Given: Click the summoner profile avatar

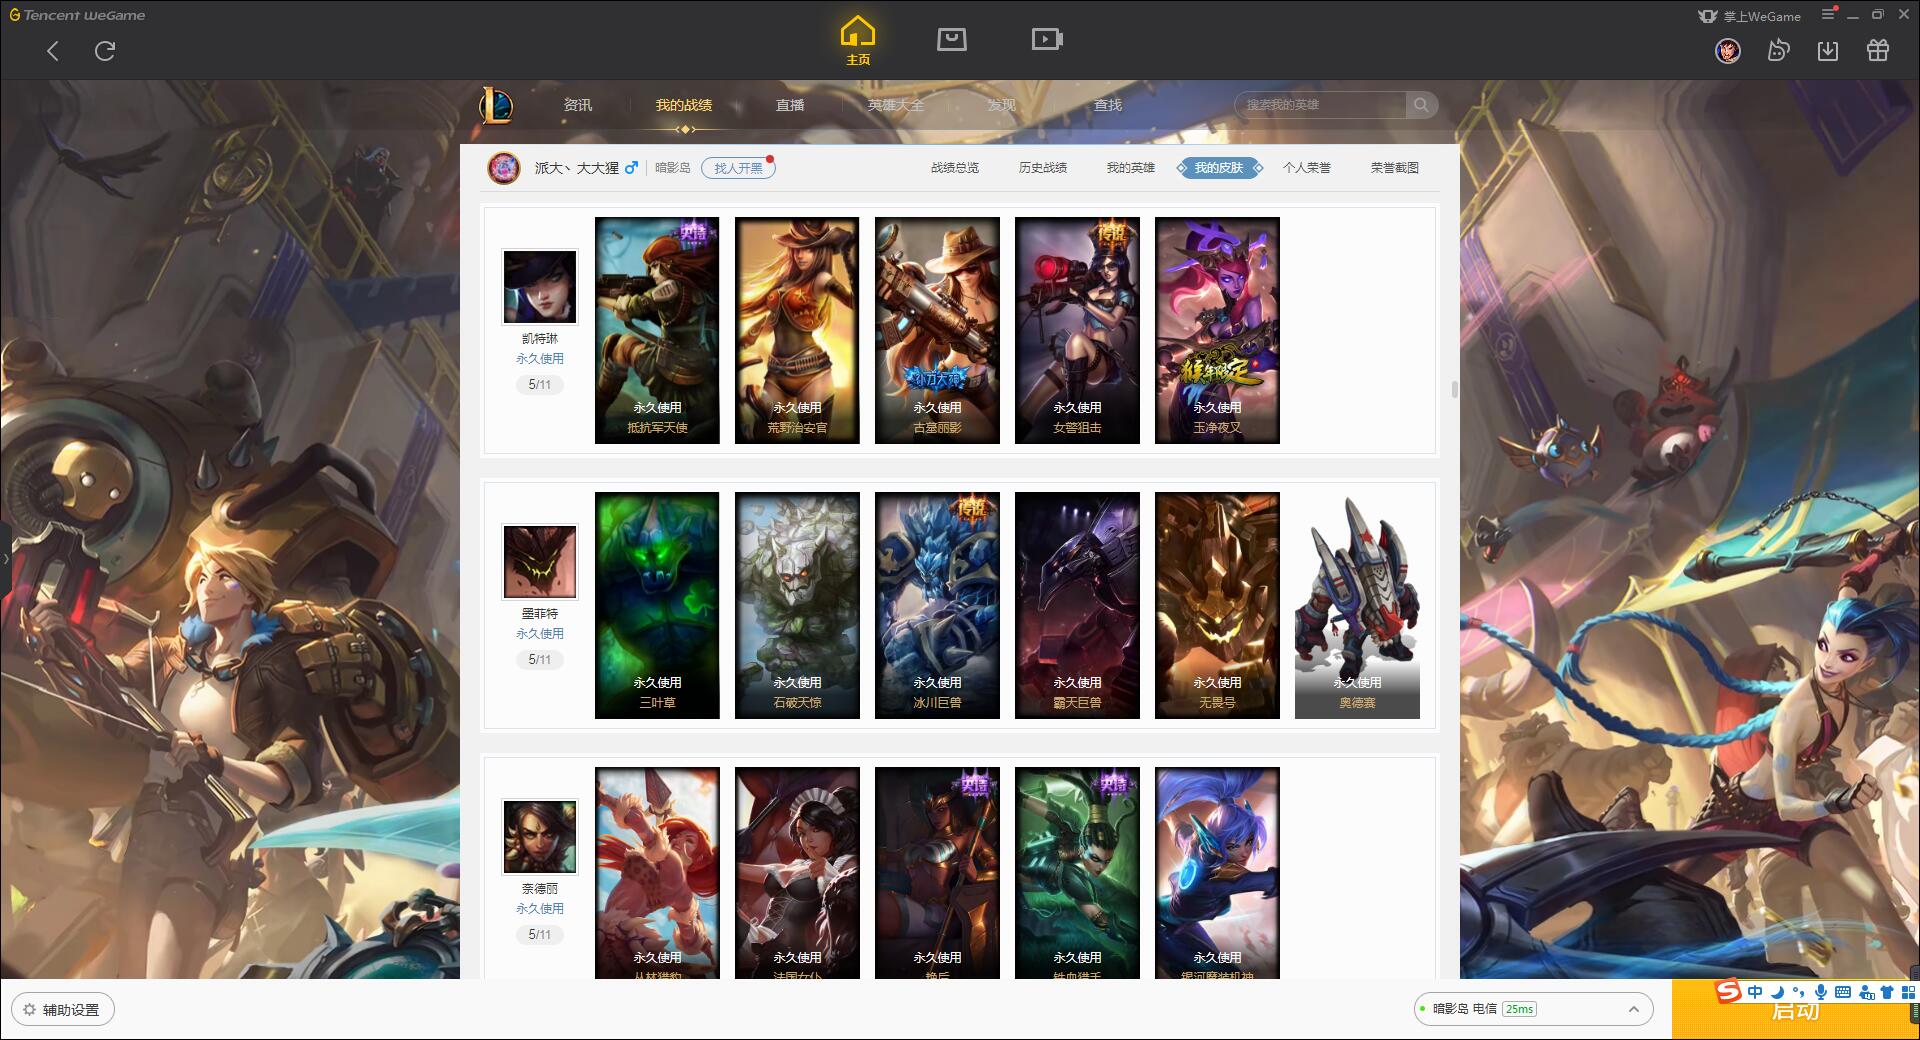Looking at the screenshot, I should pos(504,168).
